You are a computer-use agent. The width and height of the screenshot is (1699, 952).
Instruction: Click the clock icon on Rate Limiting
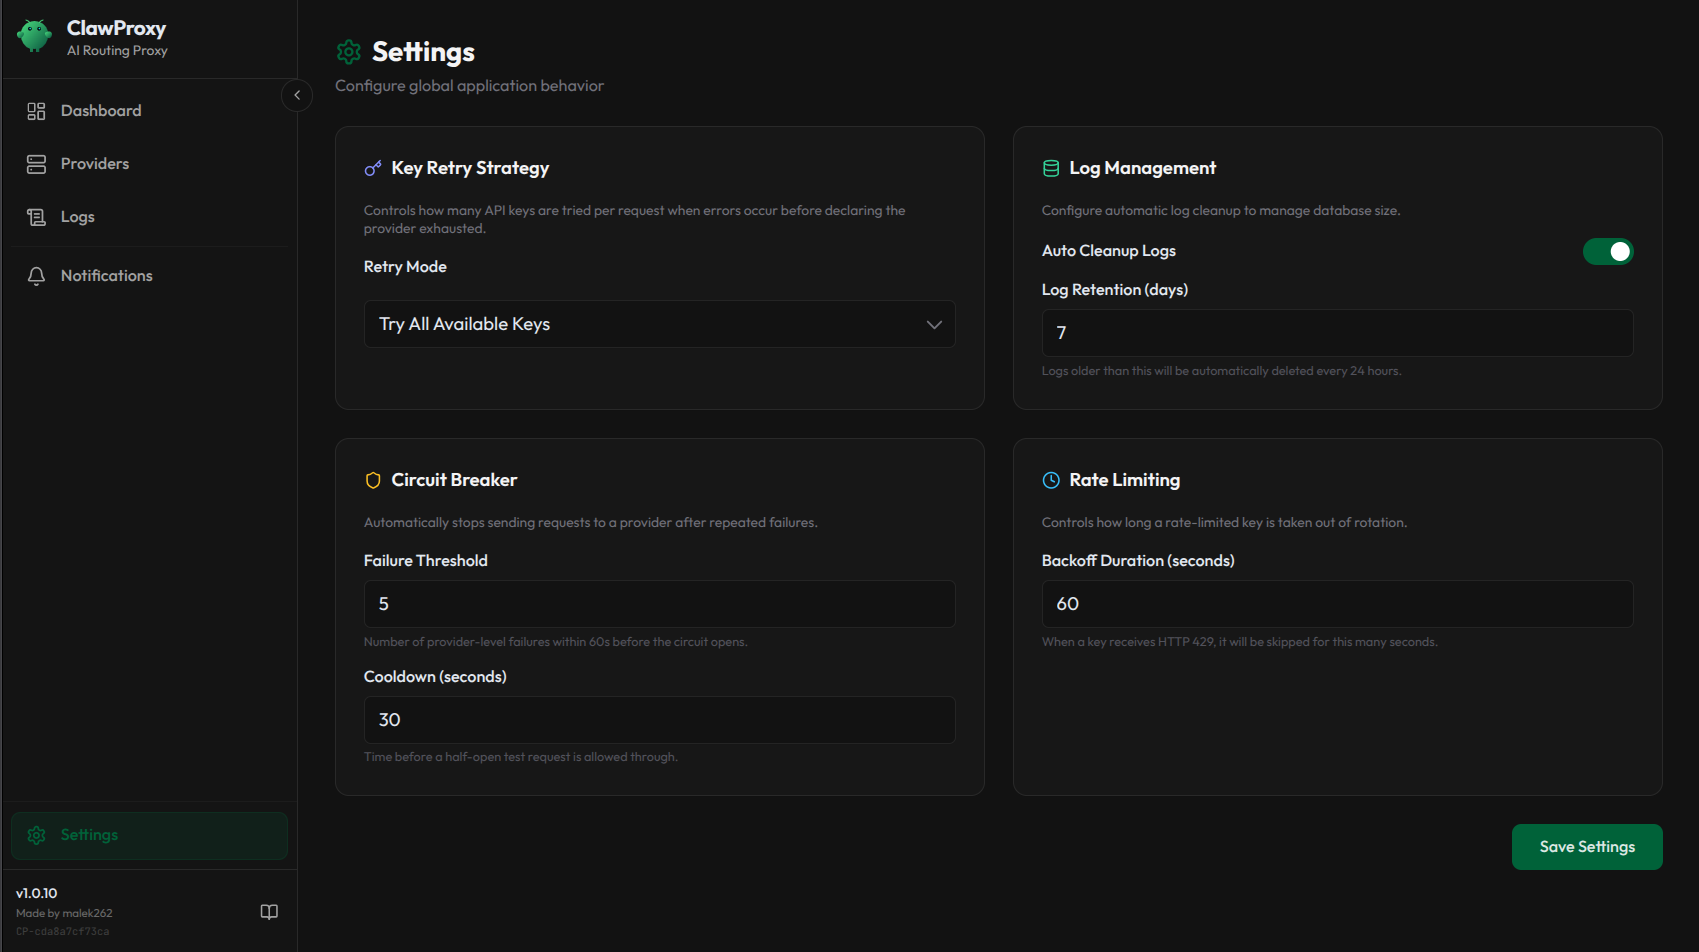tap(1051, 480)
